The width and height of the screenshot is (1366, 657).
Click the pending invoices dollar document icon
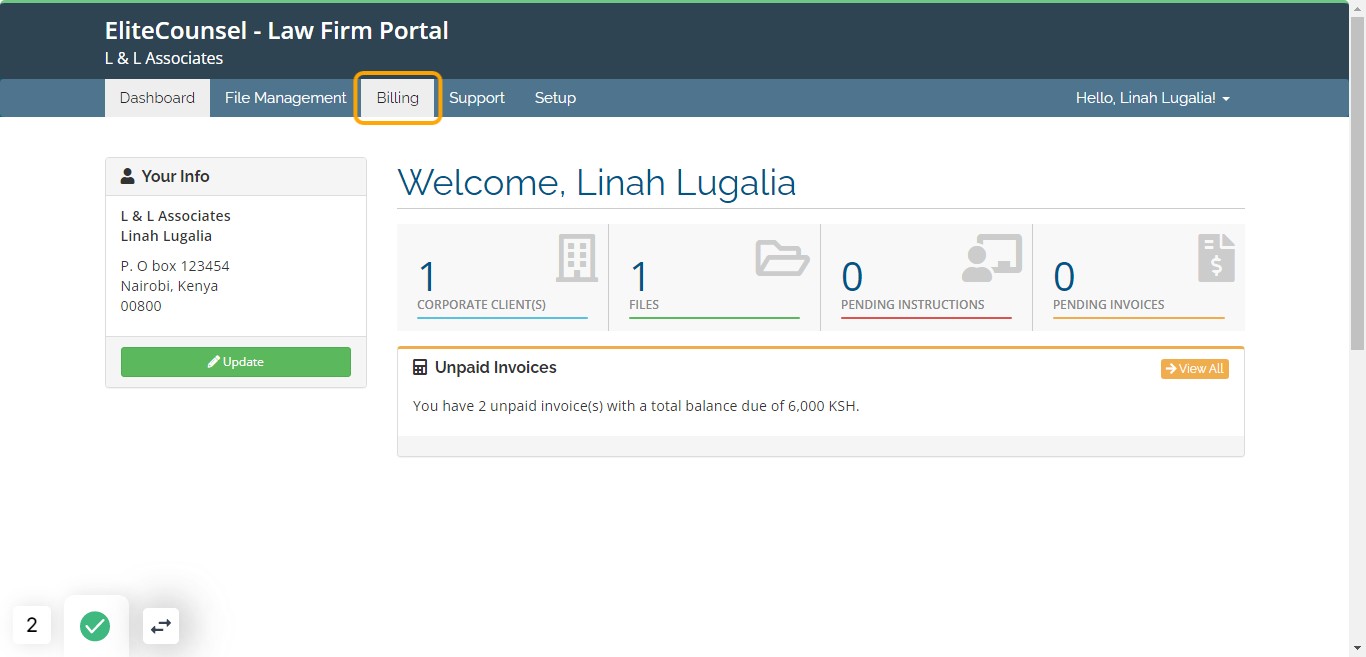point(1216,258)
